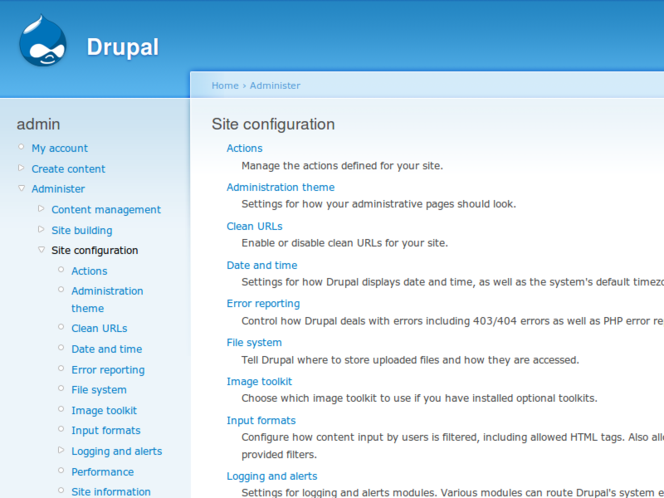Open Error reporting in main content
The width and height of the screenshot is (664, 498).
(263, 303)
